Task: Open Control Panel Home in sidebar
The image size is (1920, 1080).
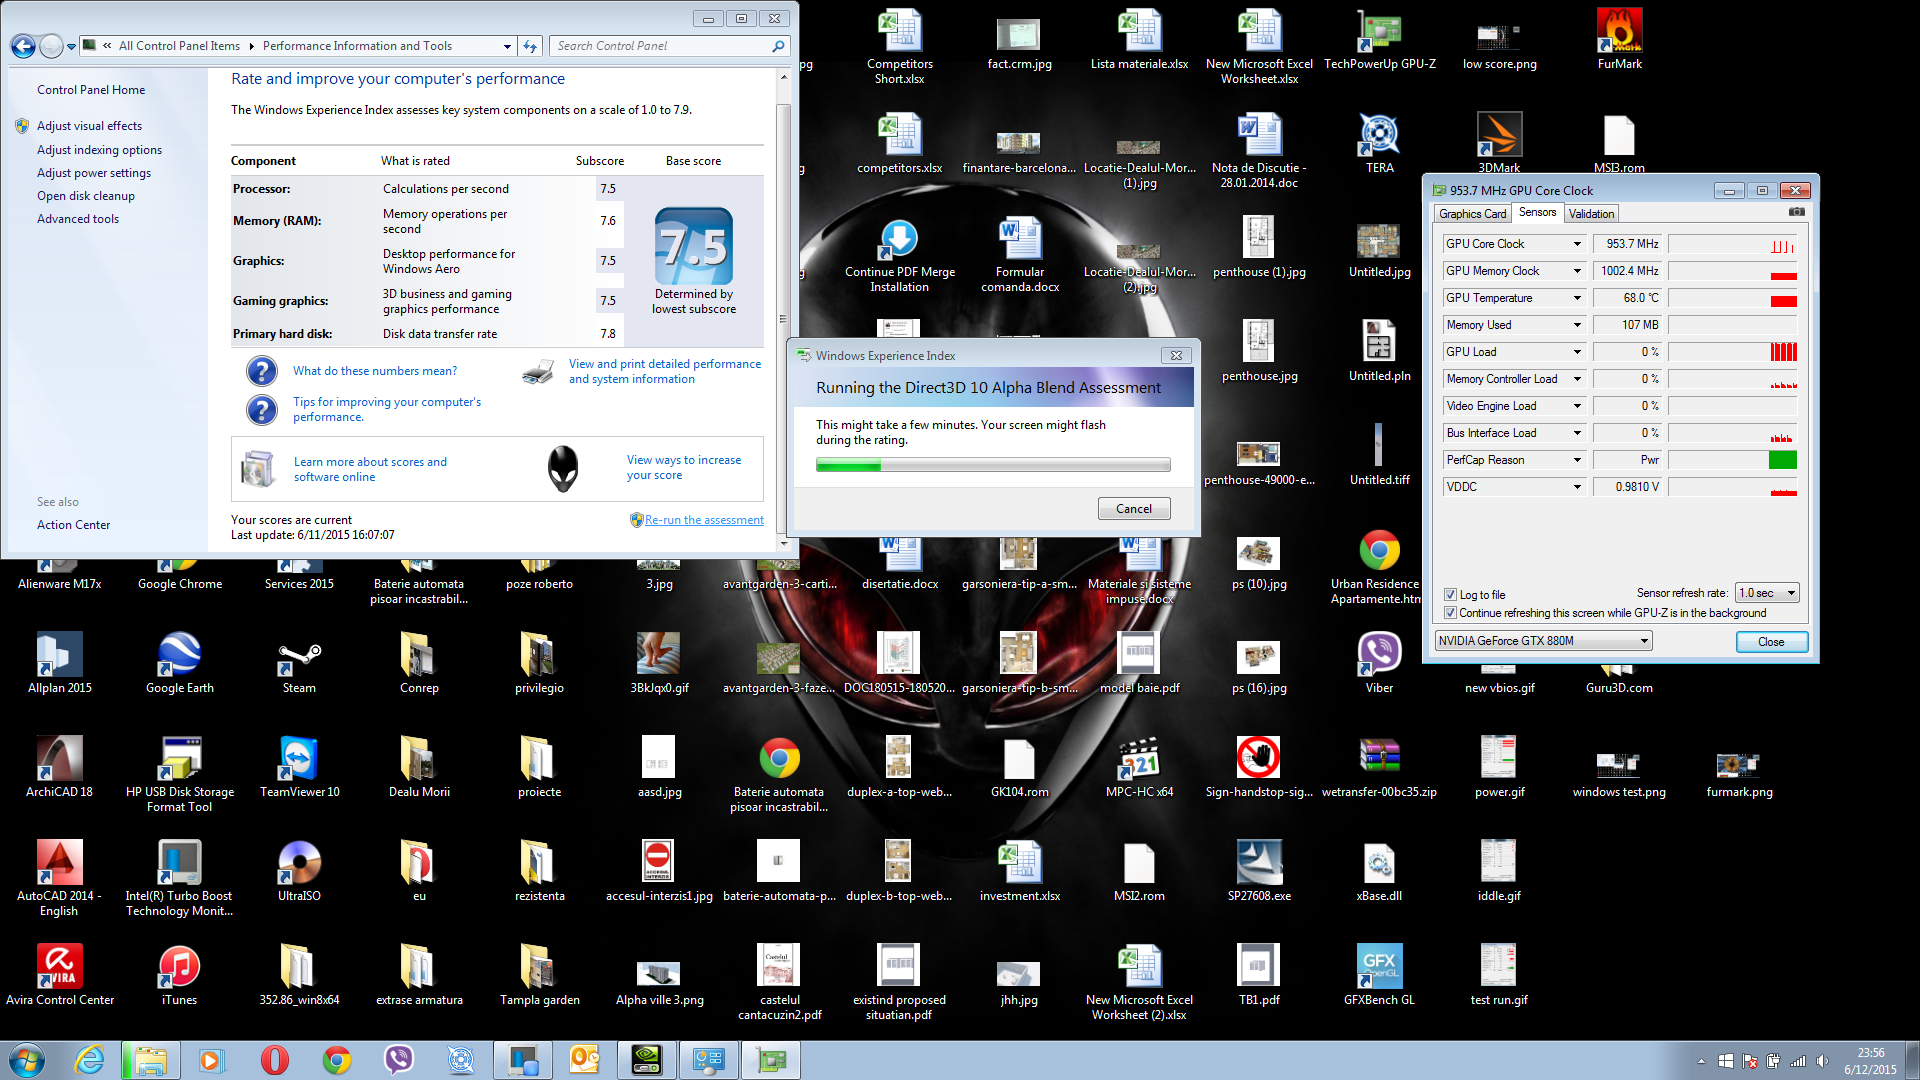Action: click(91, 90)
